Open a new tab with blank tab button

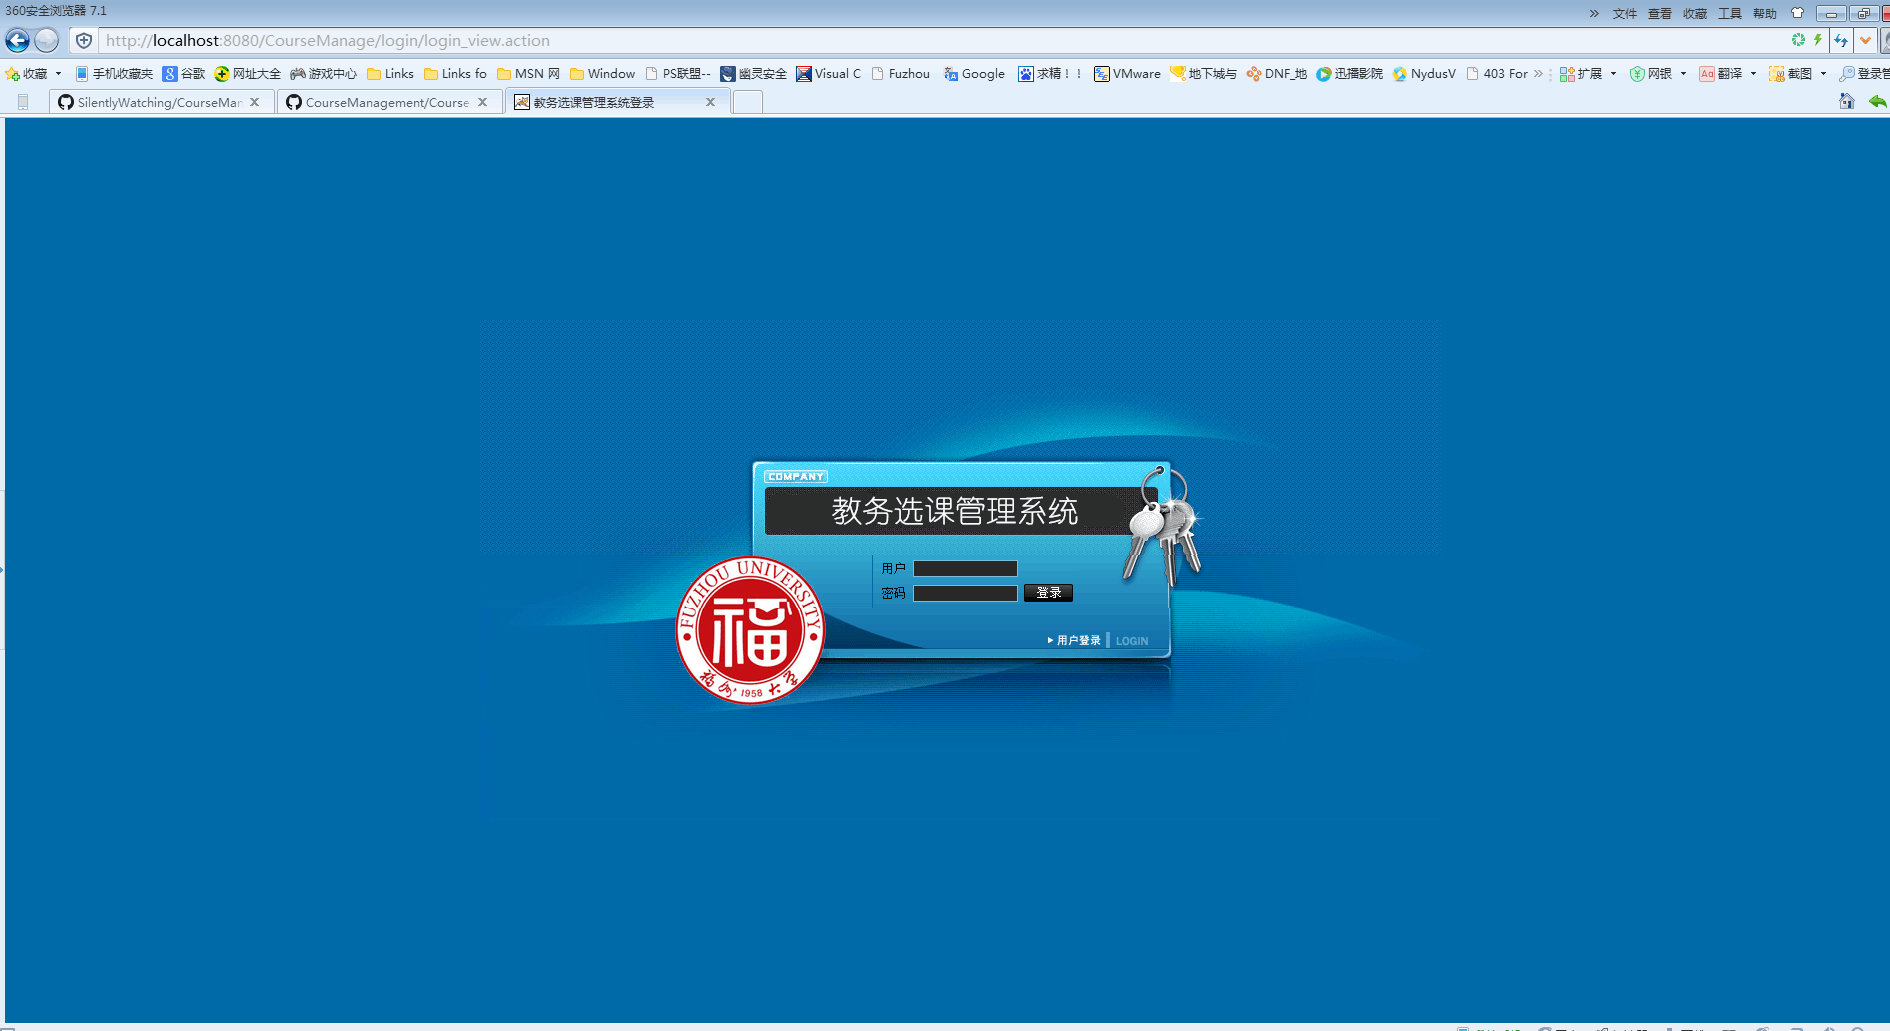pyautogui.click(x=748, y=102)
